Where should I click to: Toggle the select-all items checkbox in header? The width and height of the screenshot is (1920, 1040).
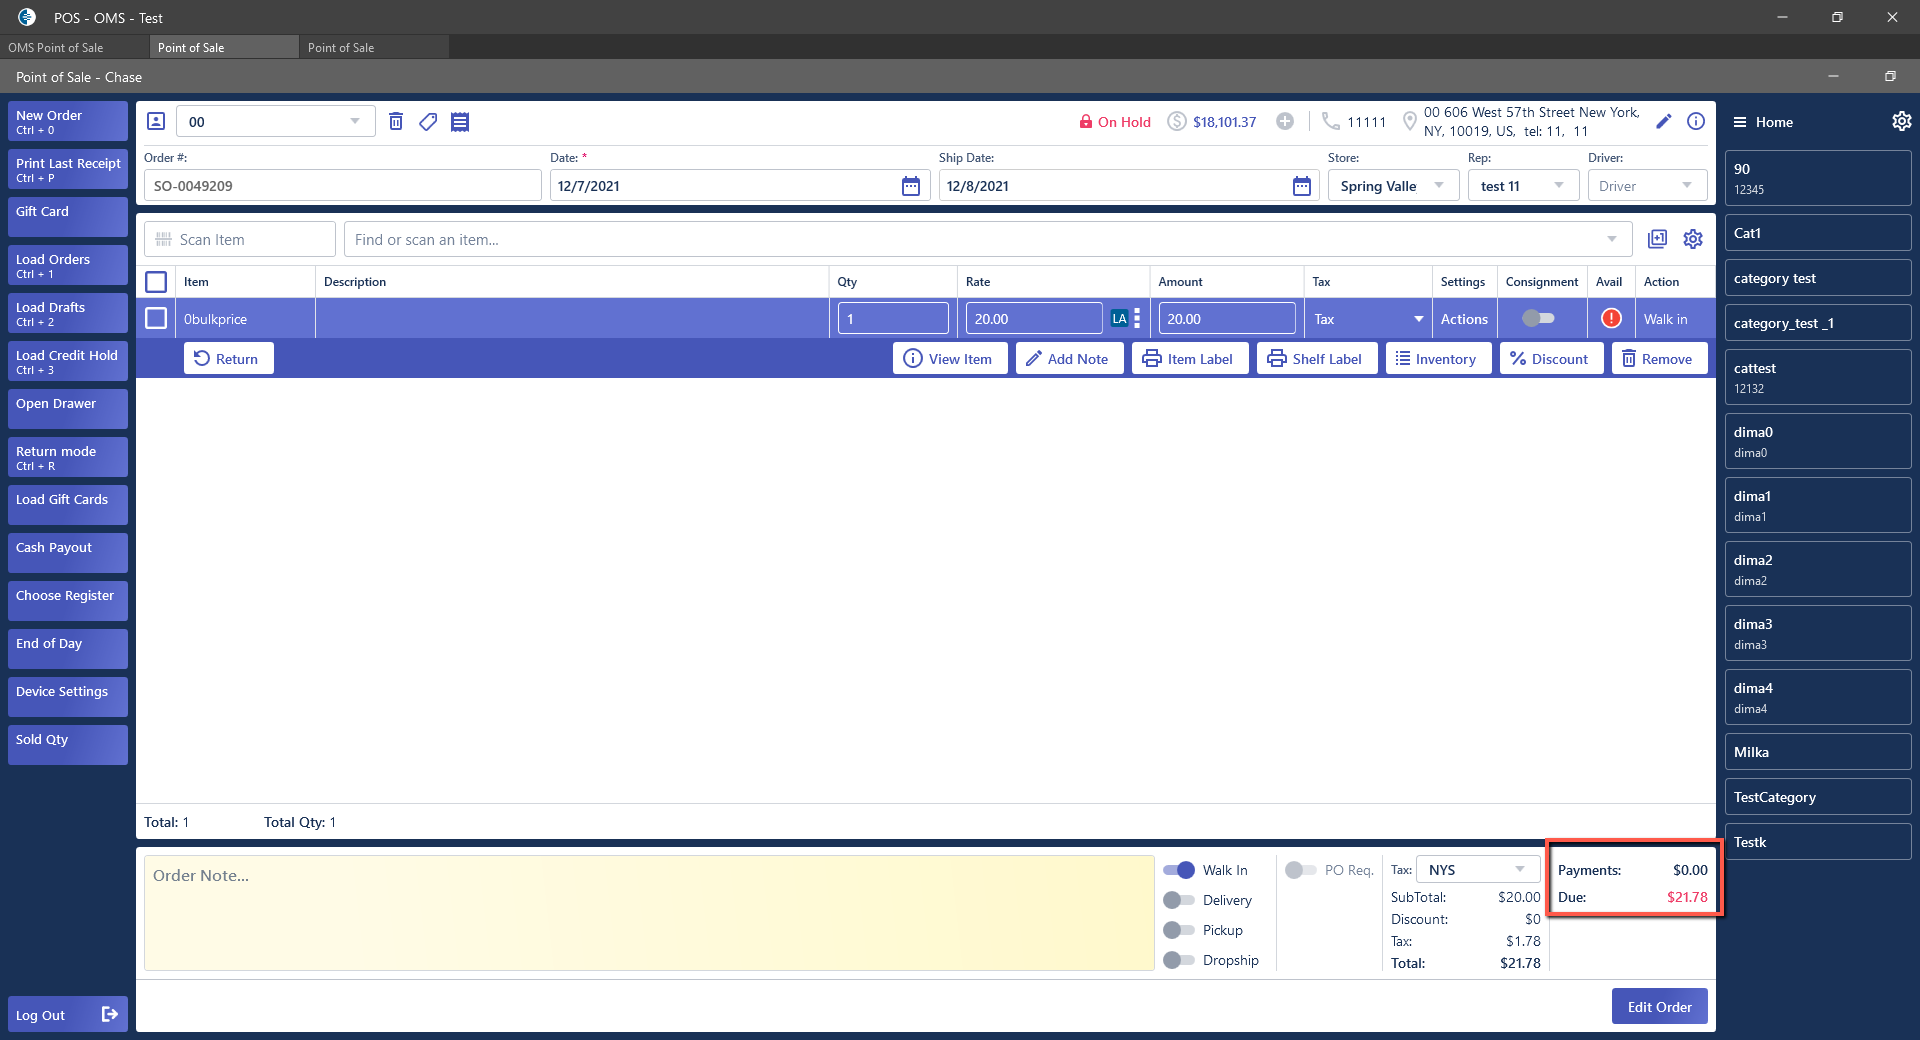point(156,282)
